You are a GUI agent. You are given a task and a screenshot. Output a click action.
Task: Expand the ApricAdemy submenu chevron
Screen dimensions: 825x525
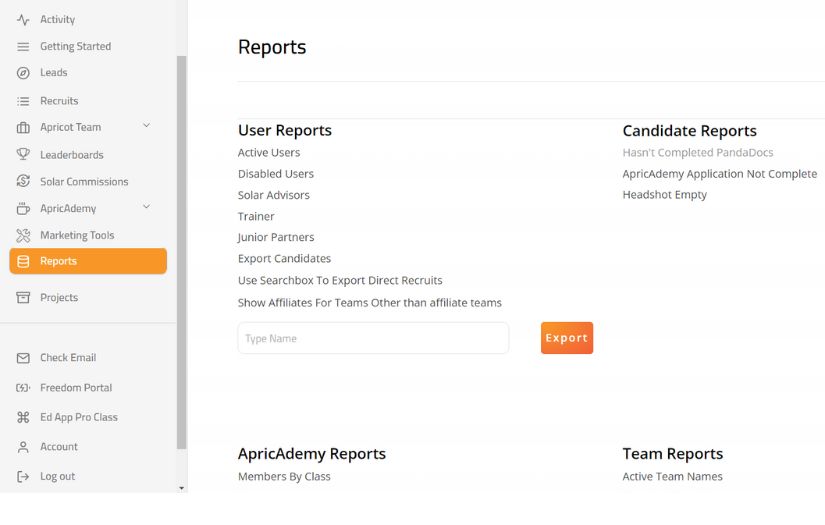point(147,207)
